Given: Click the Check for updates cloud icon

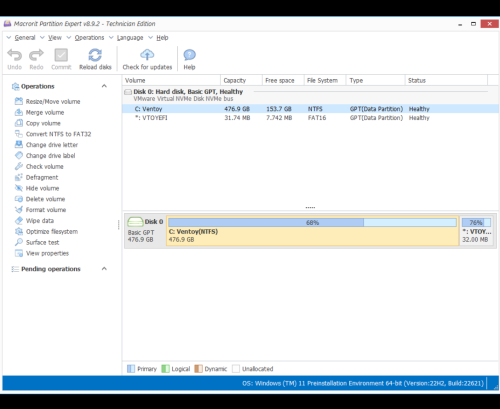Looking at the screenshot, I should 147,55.
